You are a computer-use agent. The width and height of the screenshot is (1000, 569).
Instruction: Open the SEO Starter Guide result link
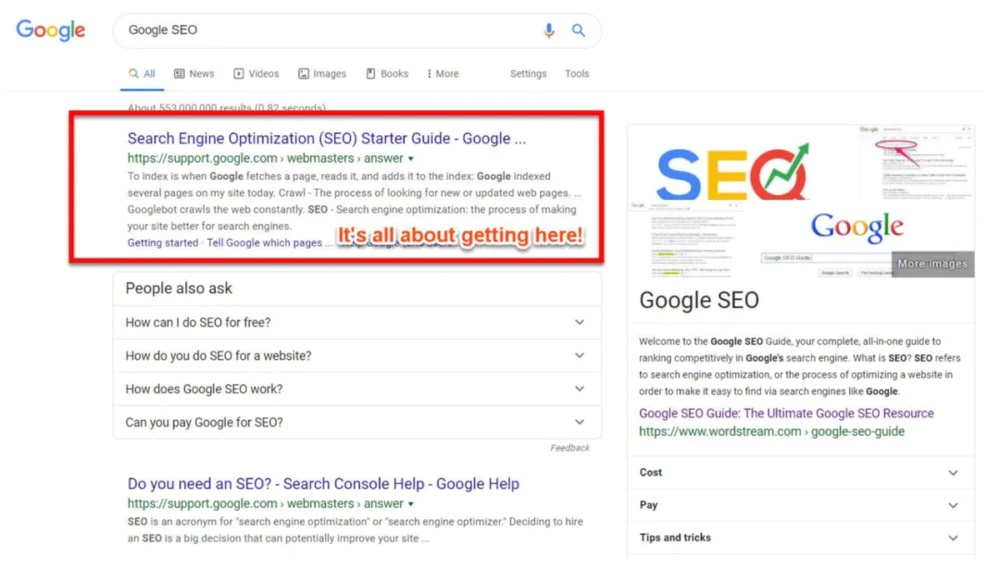pyautogui.click(x=326, y=139)
